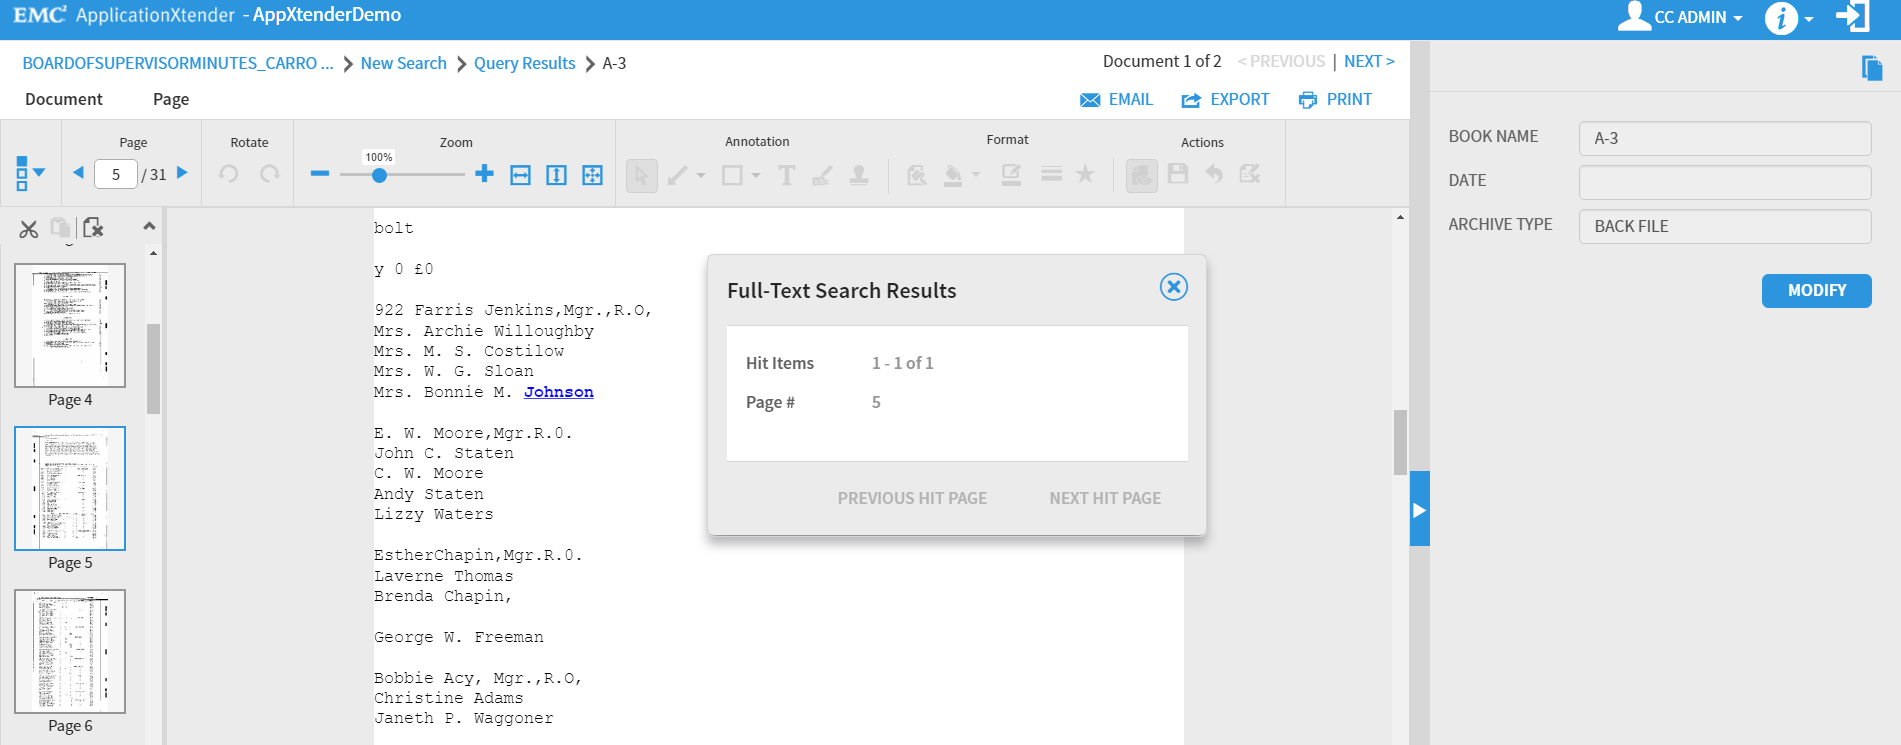Click the annotation security format icon
Viewport: 1901px width, 745px height.
click(916, 175)
